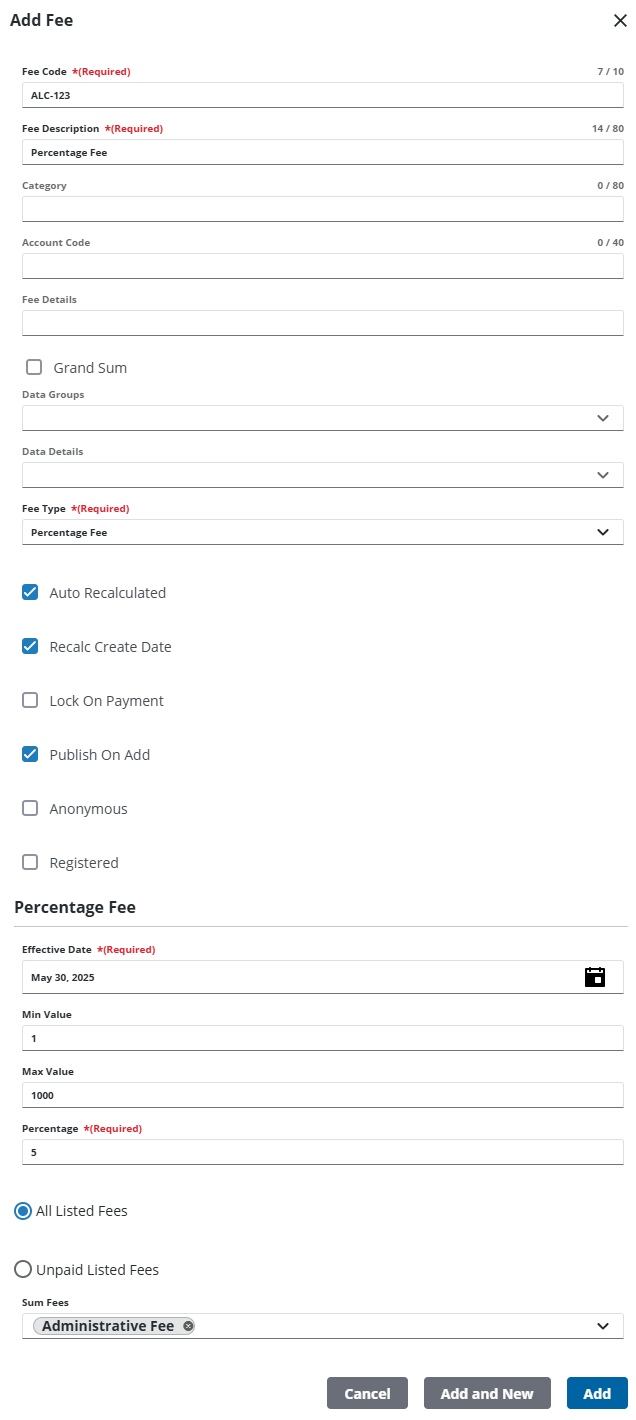Screen dimensions: 636x1420
Task: Close the Add Fee dialog
Action: pos(620,20)
